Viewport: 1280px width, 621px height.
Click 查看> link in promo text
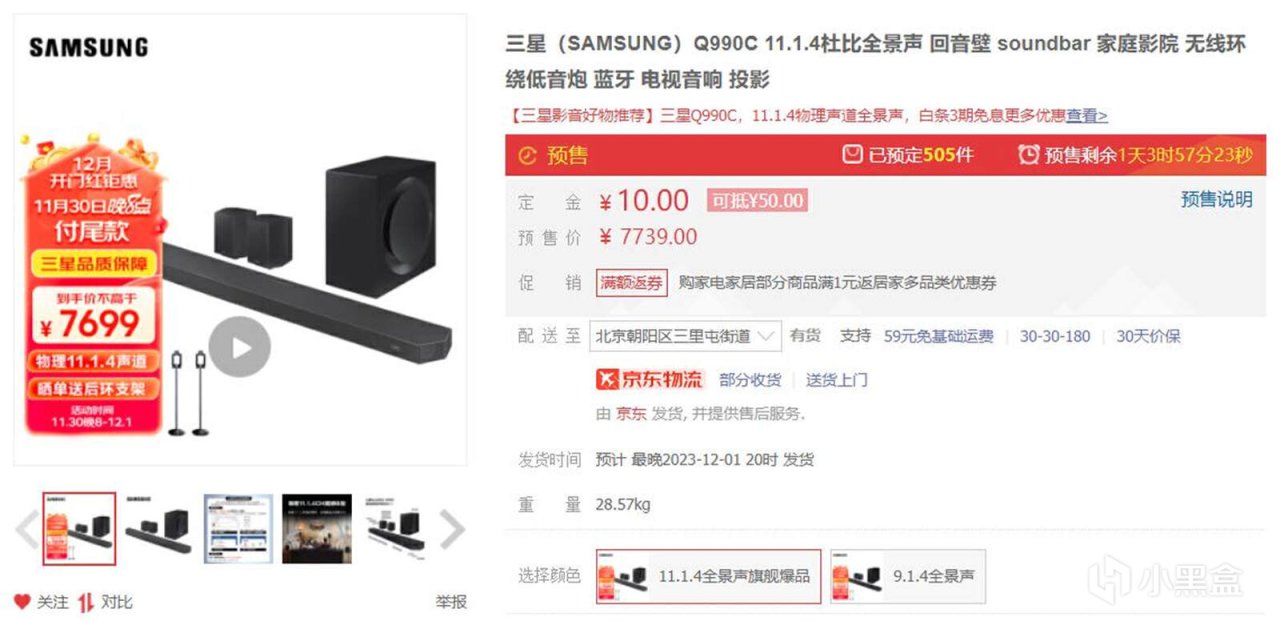pyautogui.click(x=1087, y=115)
